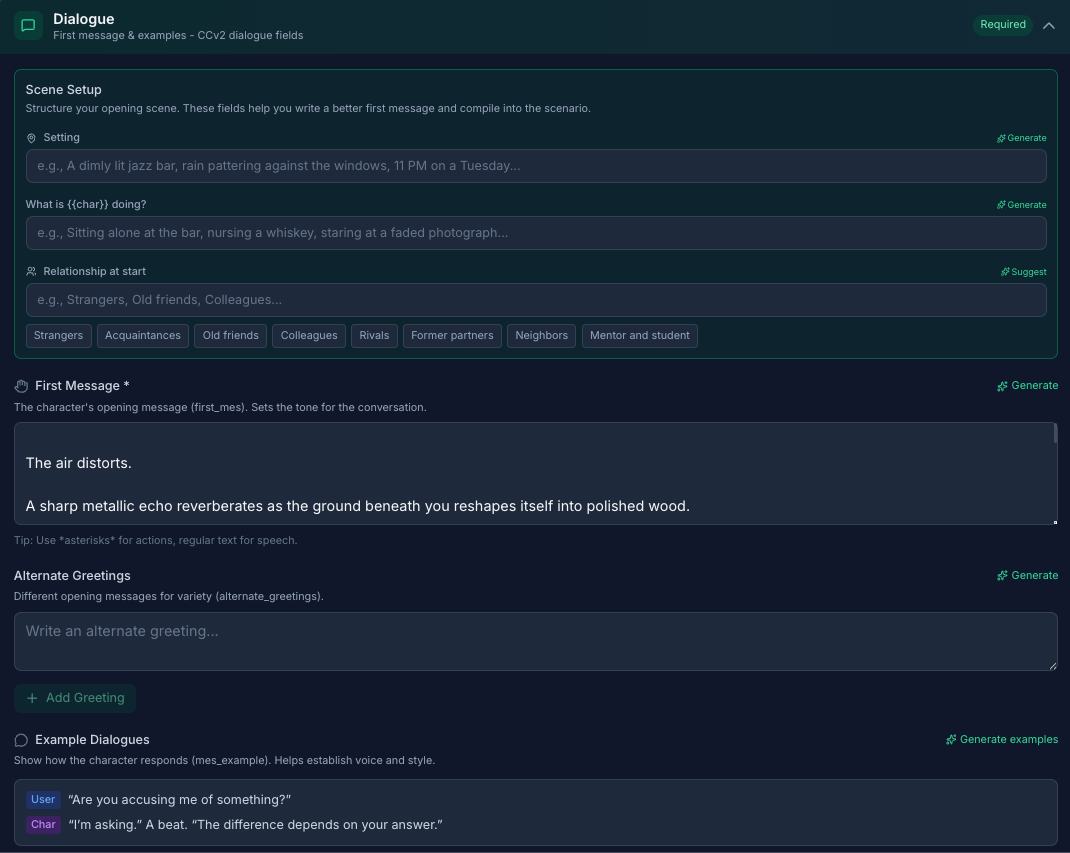Collapse the Dialogue section chevron
Image resolution: width=1070 pixels, height=853 pixels.
1048,26
